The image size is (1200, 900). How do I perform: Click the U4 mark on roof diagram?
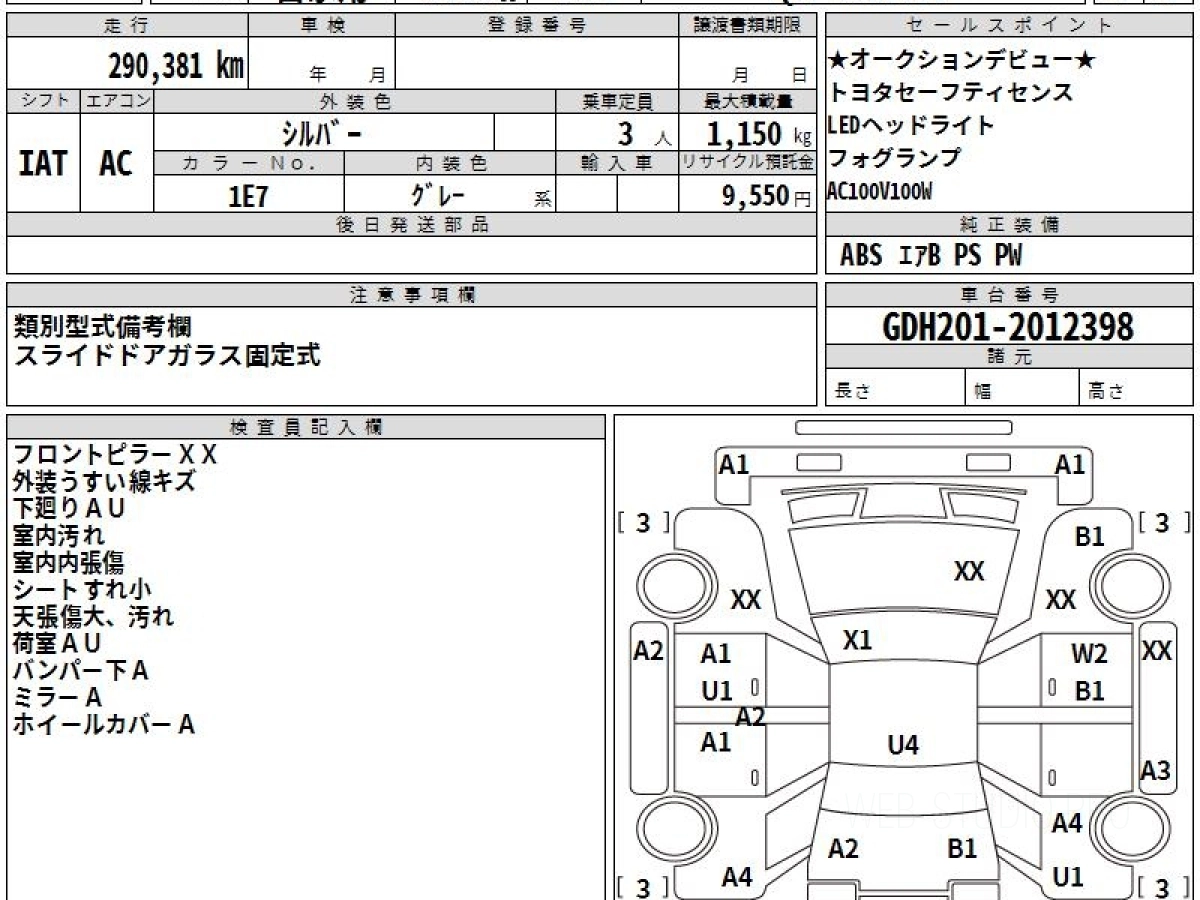(x=903, y=744)
